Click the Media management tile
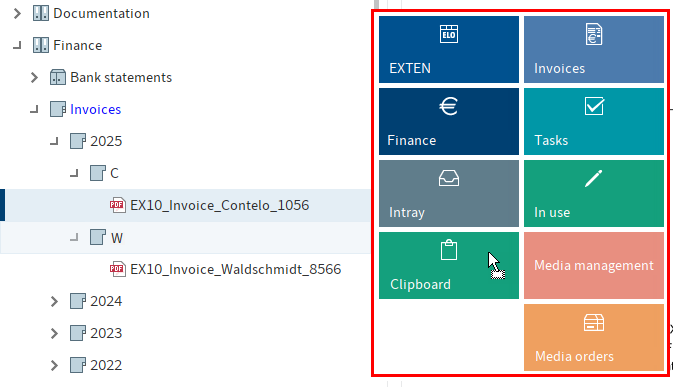This screenshot has width=673, height=387. [x=594, y=266]
